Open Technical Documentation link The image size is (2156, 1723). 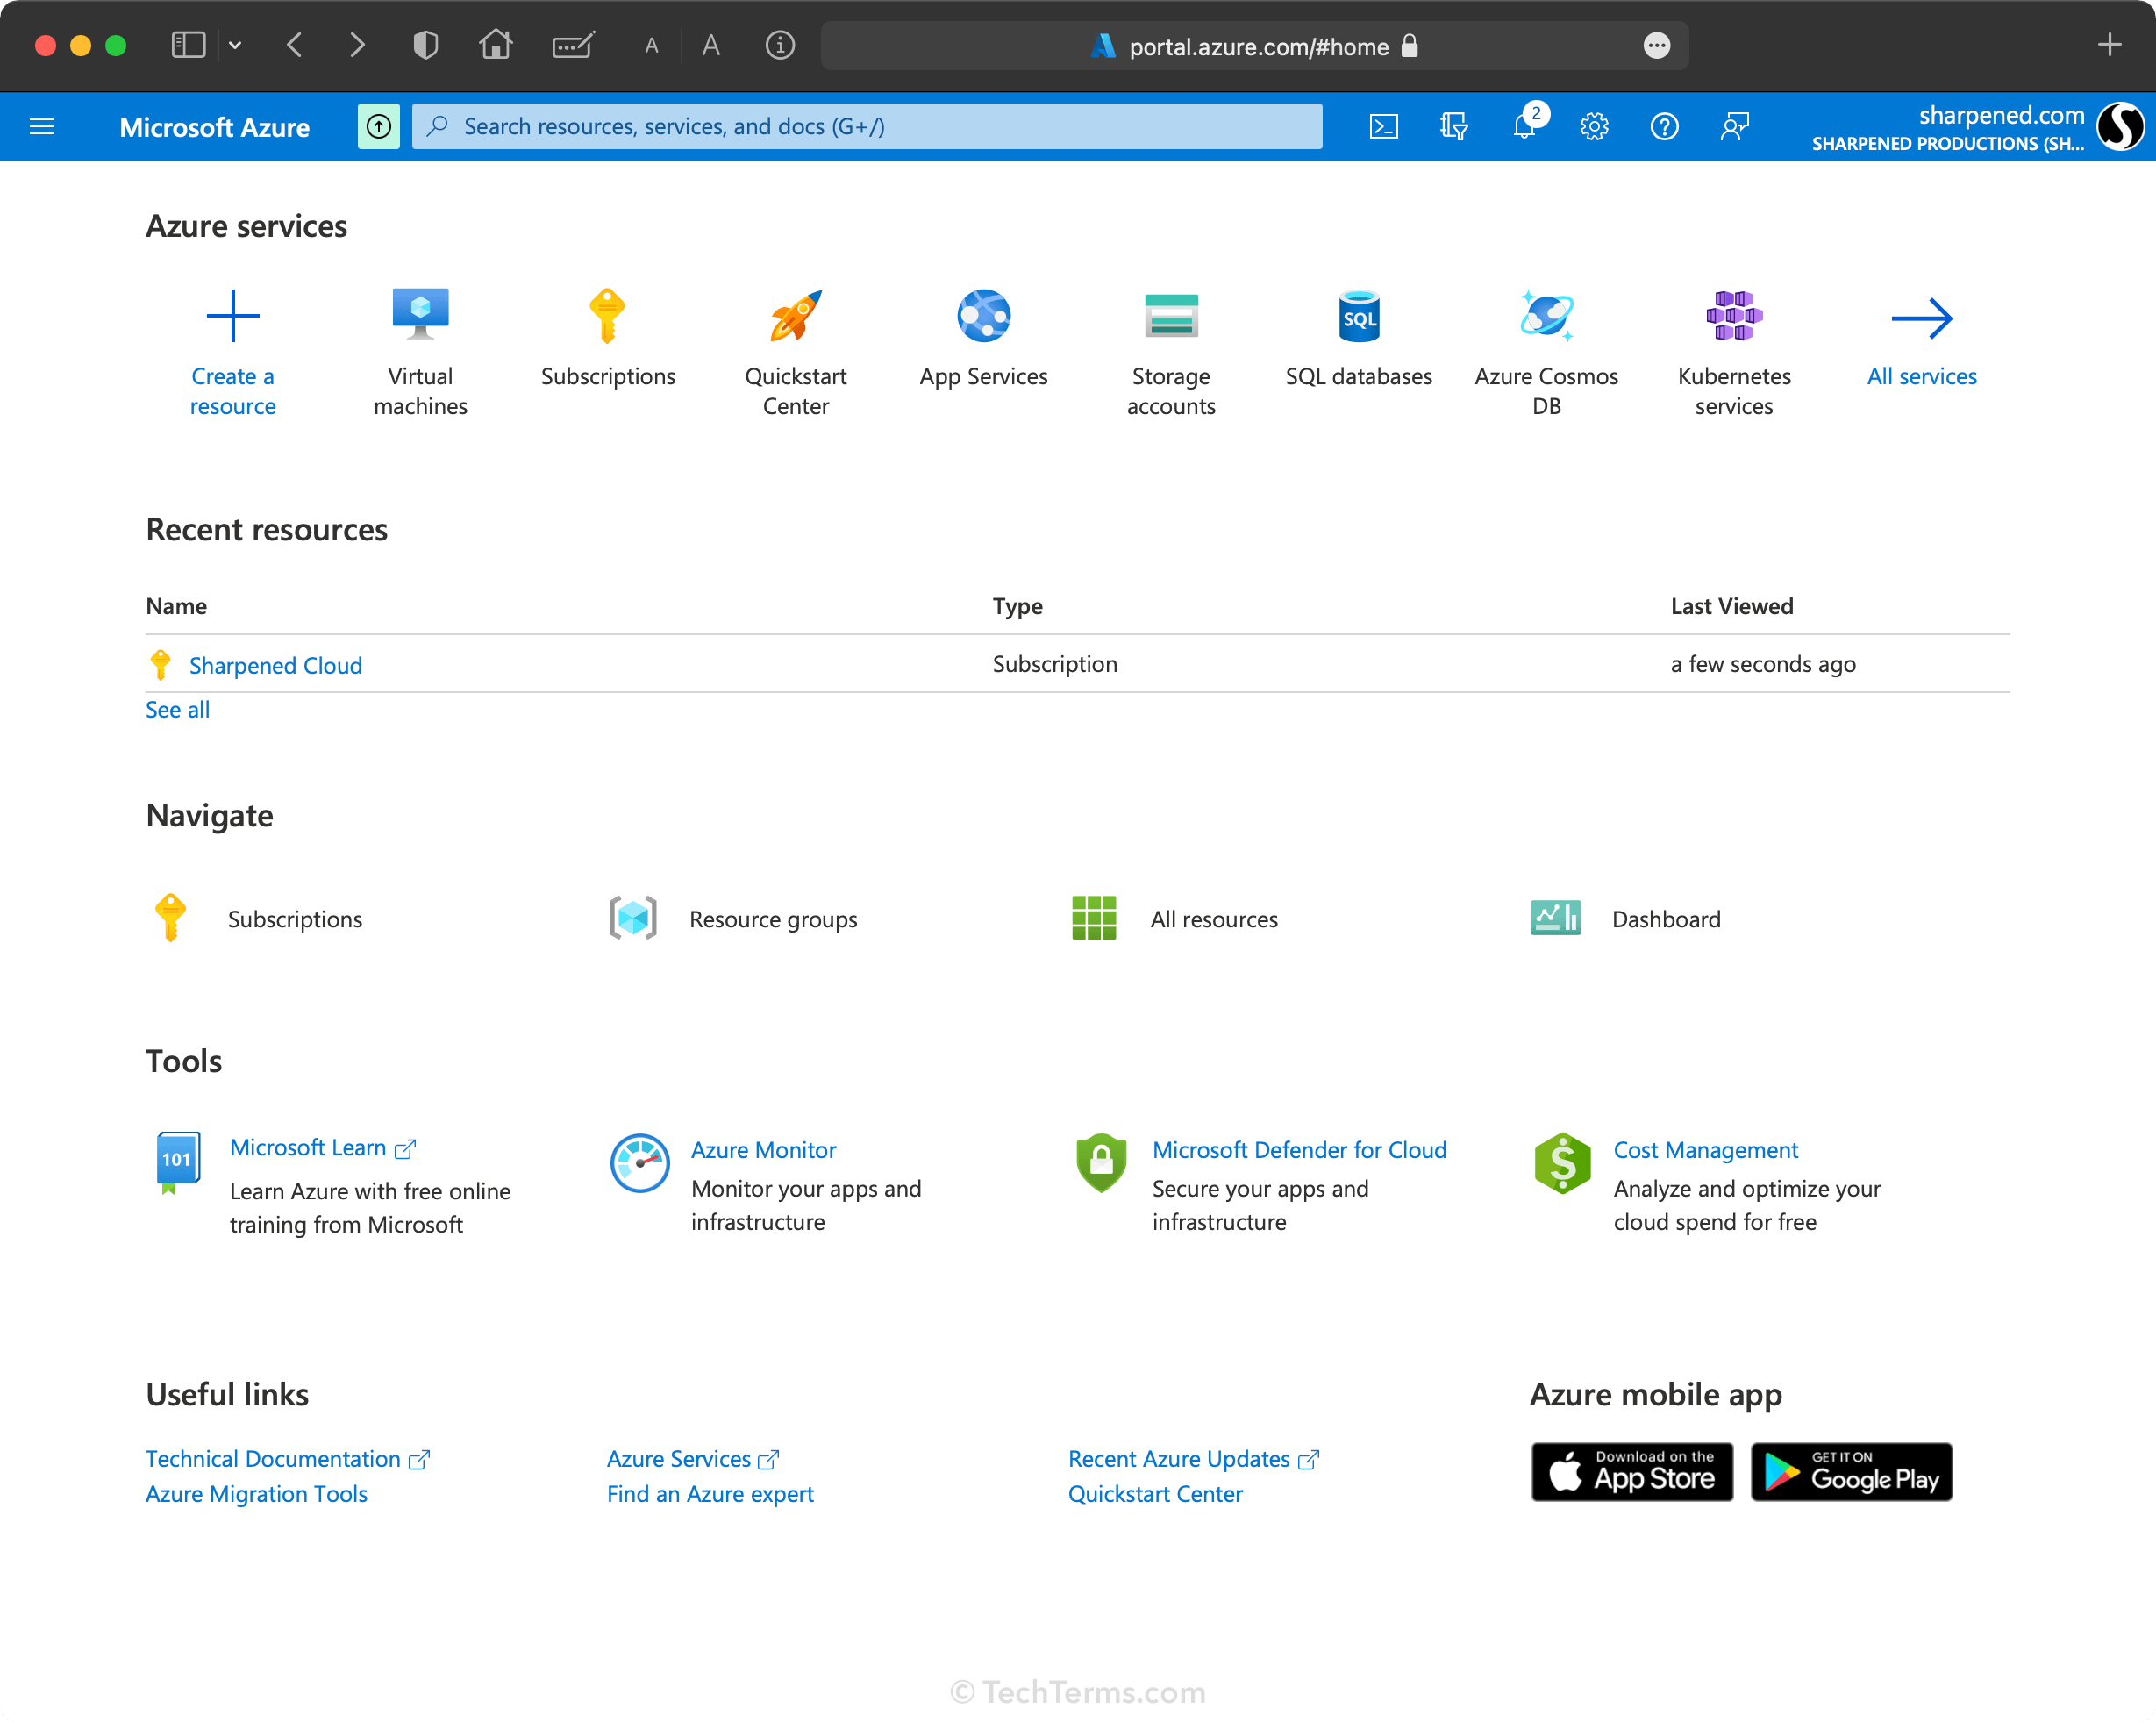point(287,1459)
